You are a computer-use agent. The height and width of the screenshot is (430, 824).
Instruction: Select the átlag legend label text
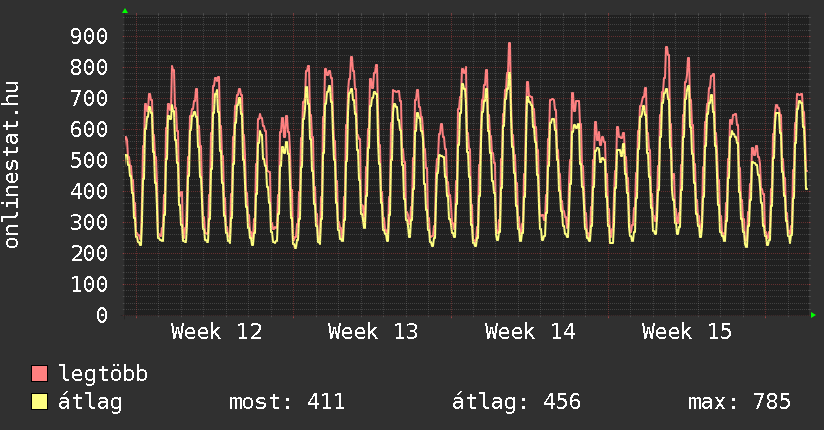point(90,402)
